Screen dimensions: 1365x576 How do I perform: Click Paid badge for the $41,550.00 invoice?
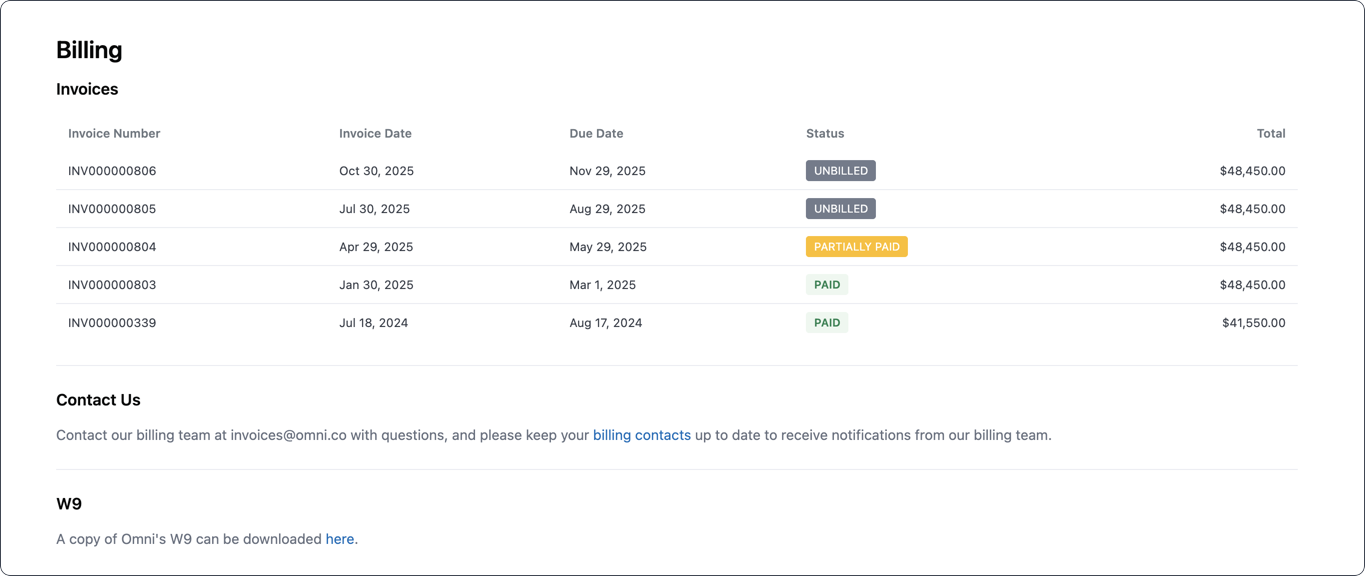tap(826, 323)
